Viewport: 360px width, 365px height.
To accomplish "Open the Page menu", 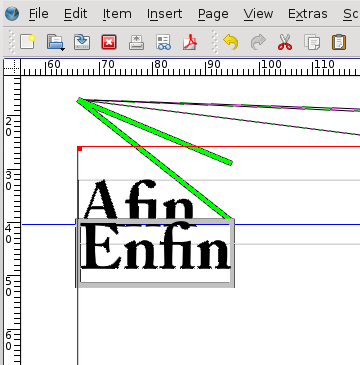I will click(213, 14).
